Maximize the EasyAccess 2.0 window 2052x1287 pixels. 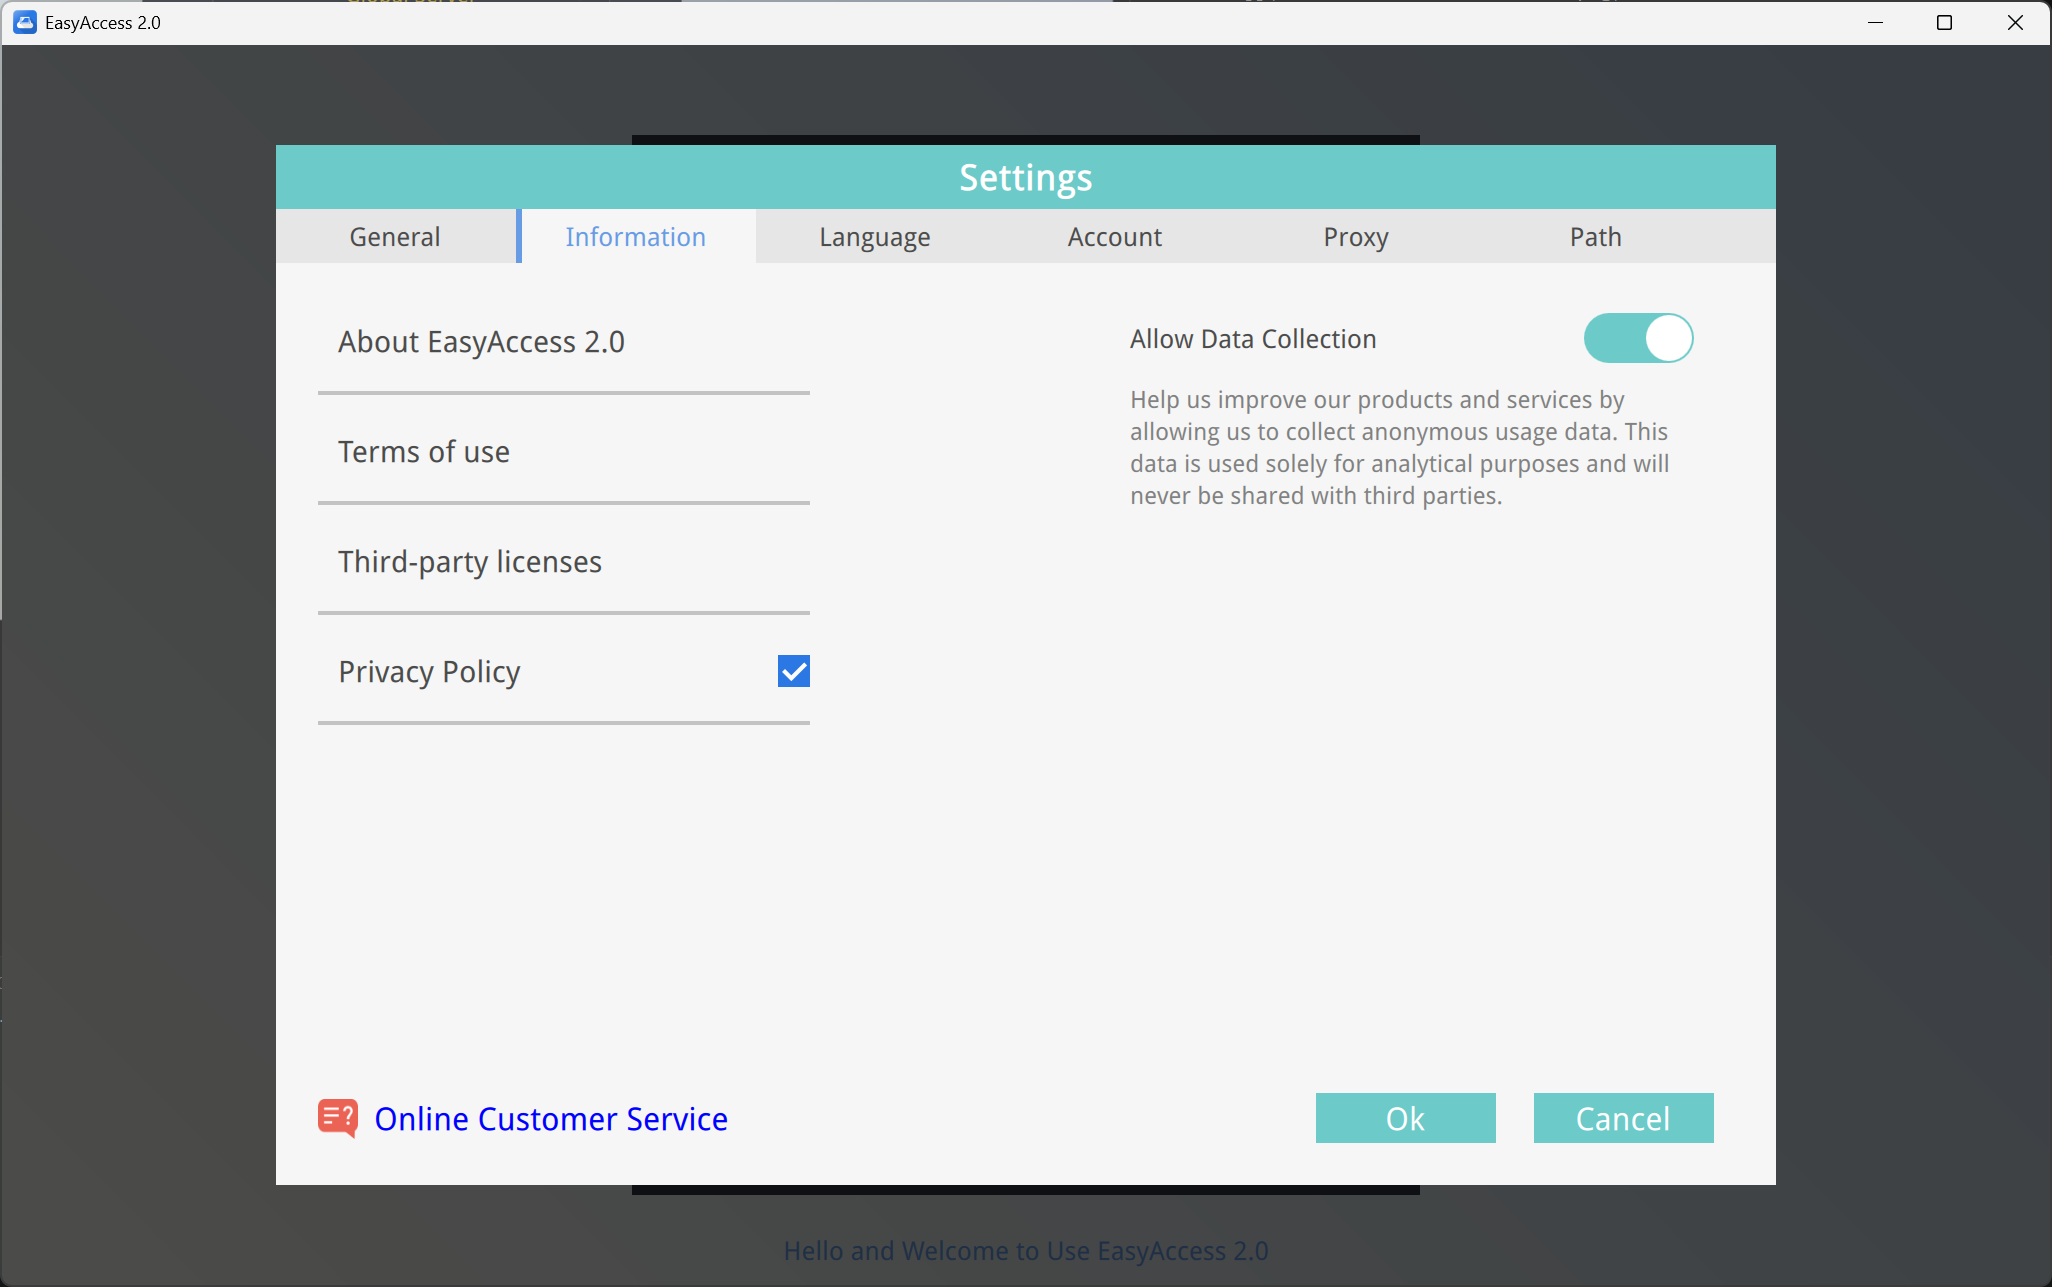pos(1945,22)
